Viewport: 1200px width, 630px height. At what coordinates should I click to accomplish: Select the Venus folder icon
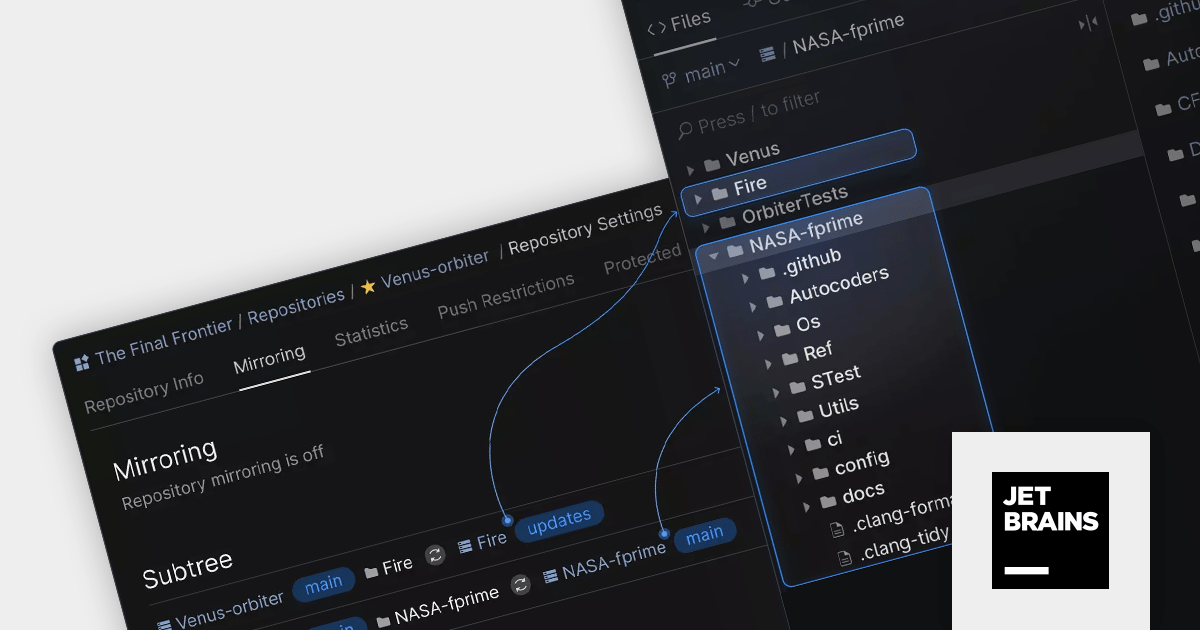(711, 165)
